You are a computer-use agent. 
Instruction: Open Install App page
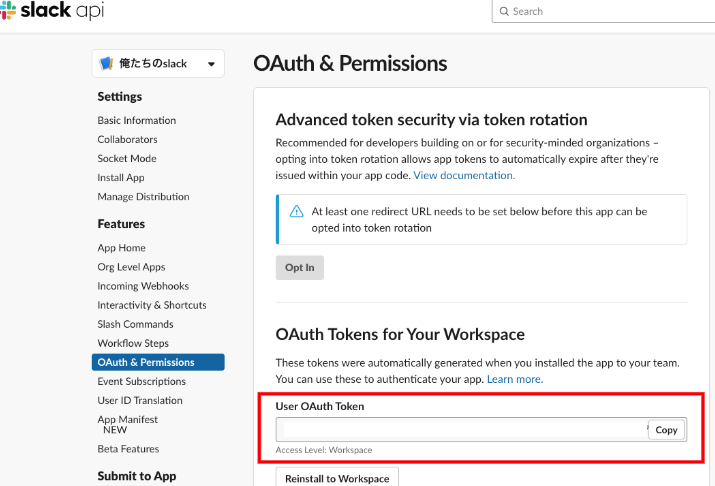tap(121, 177)
